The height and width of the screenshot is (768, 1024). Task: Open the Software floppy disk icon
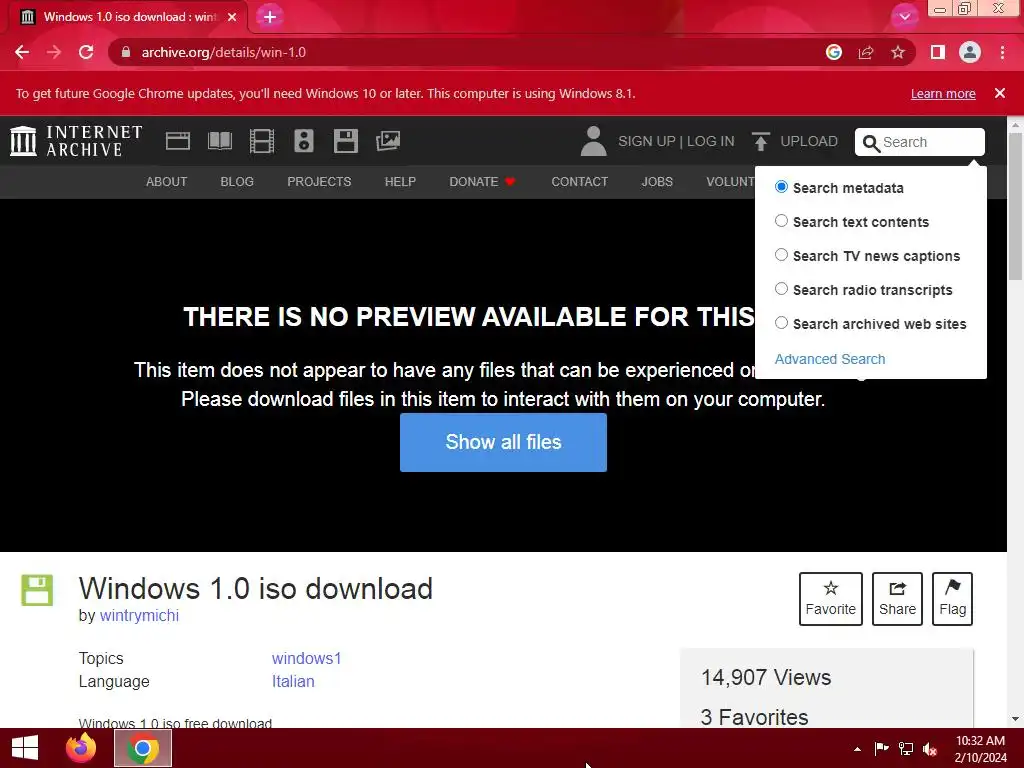point(345,141)
